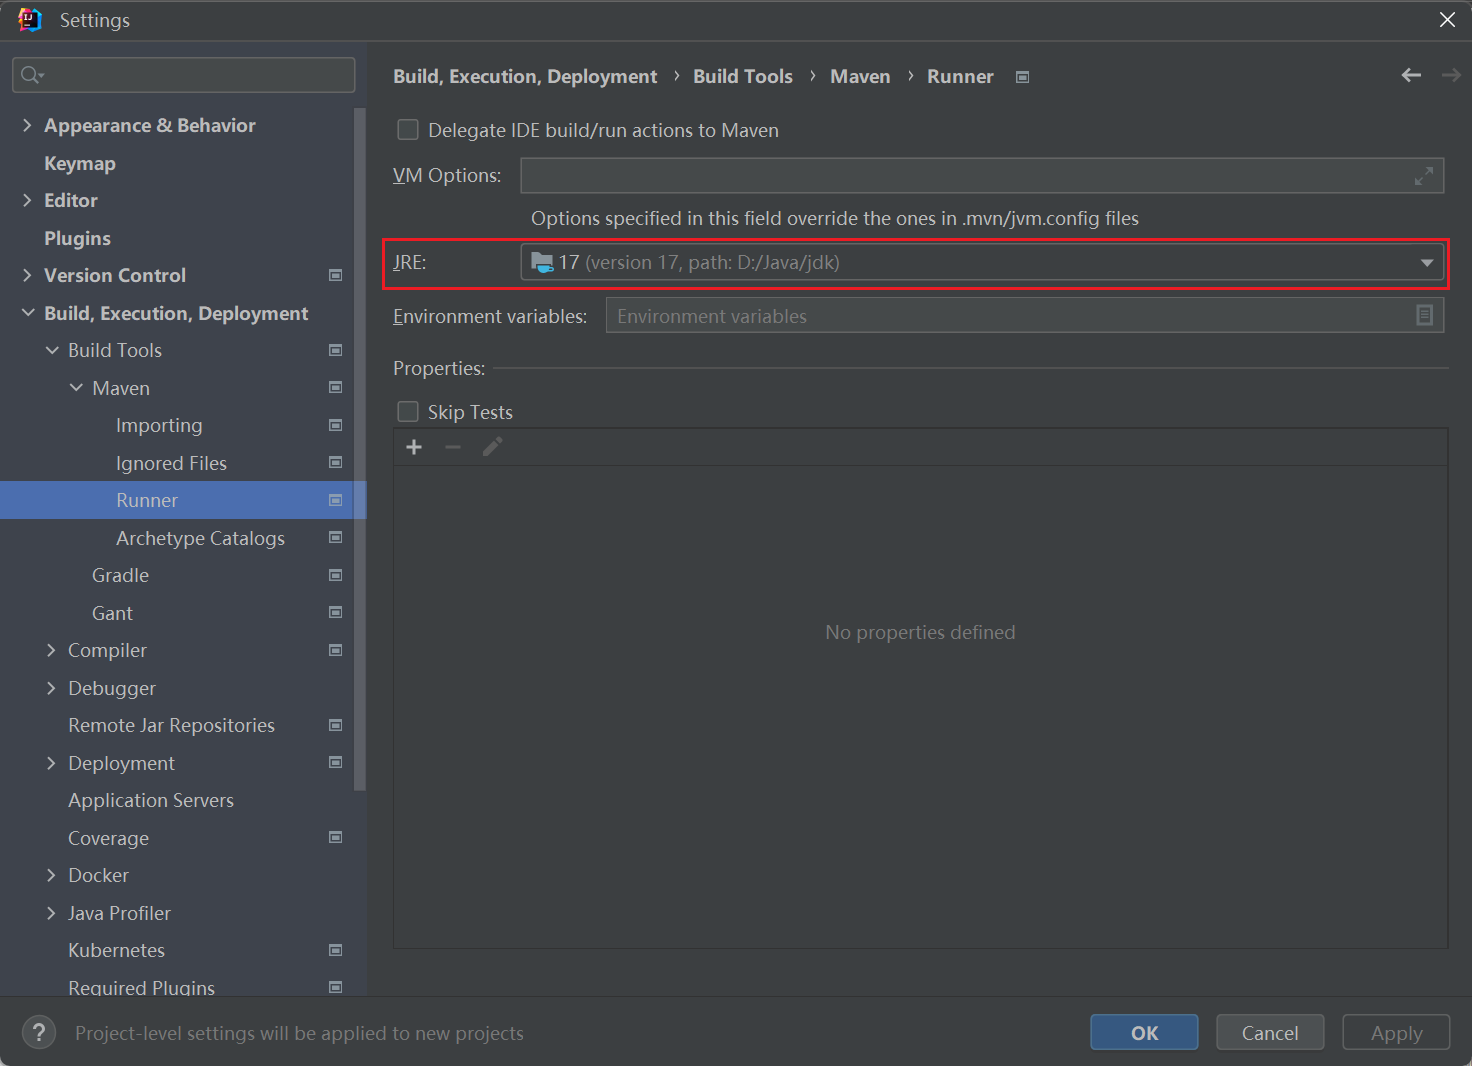Click the IntelliJ IDEA logo in title bar
1472x1066 pixels.
click(x=30, y=20)
